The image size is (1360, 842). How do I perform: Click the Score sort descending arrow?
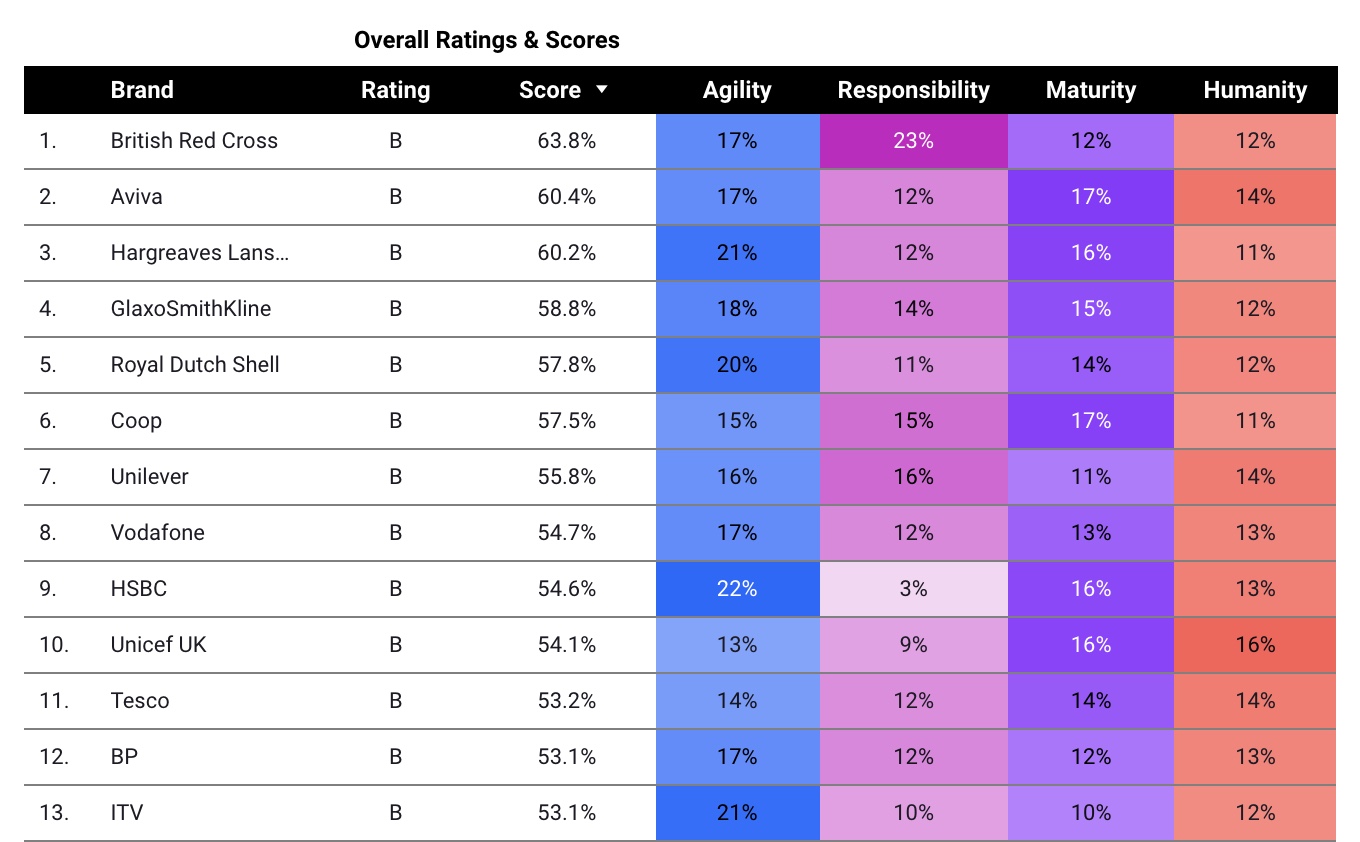pyautogui.click(x=601, y=90)
